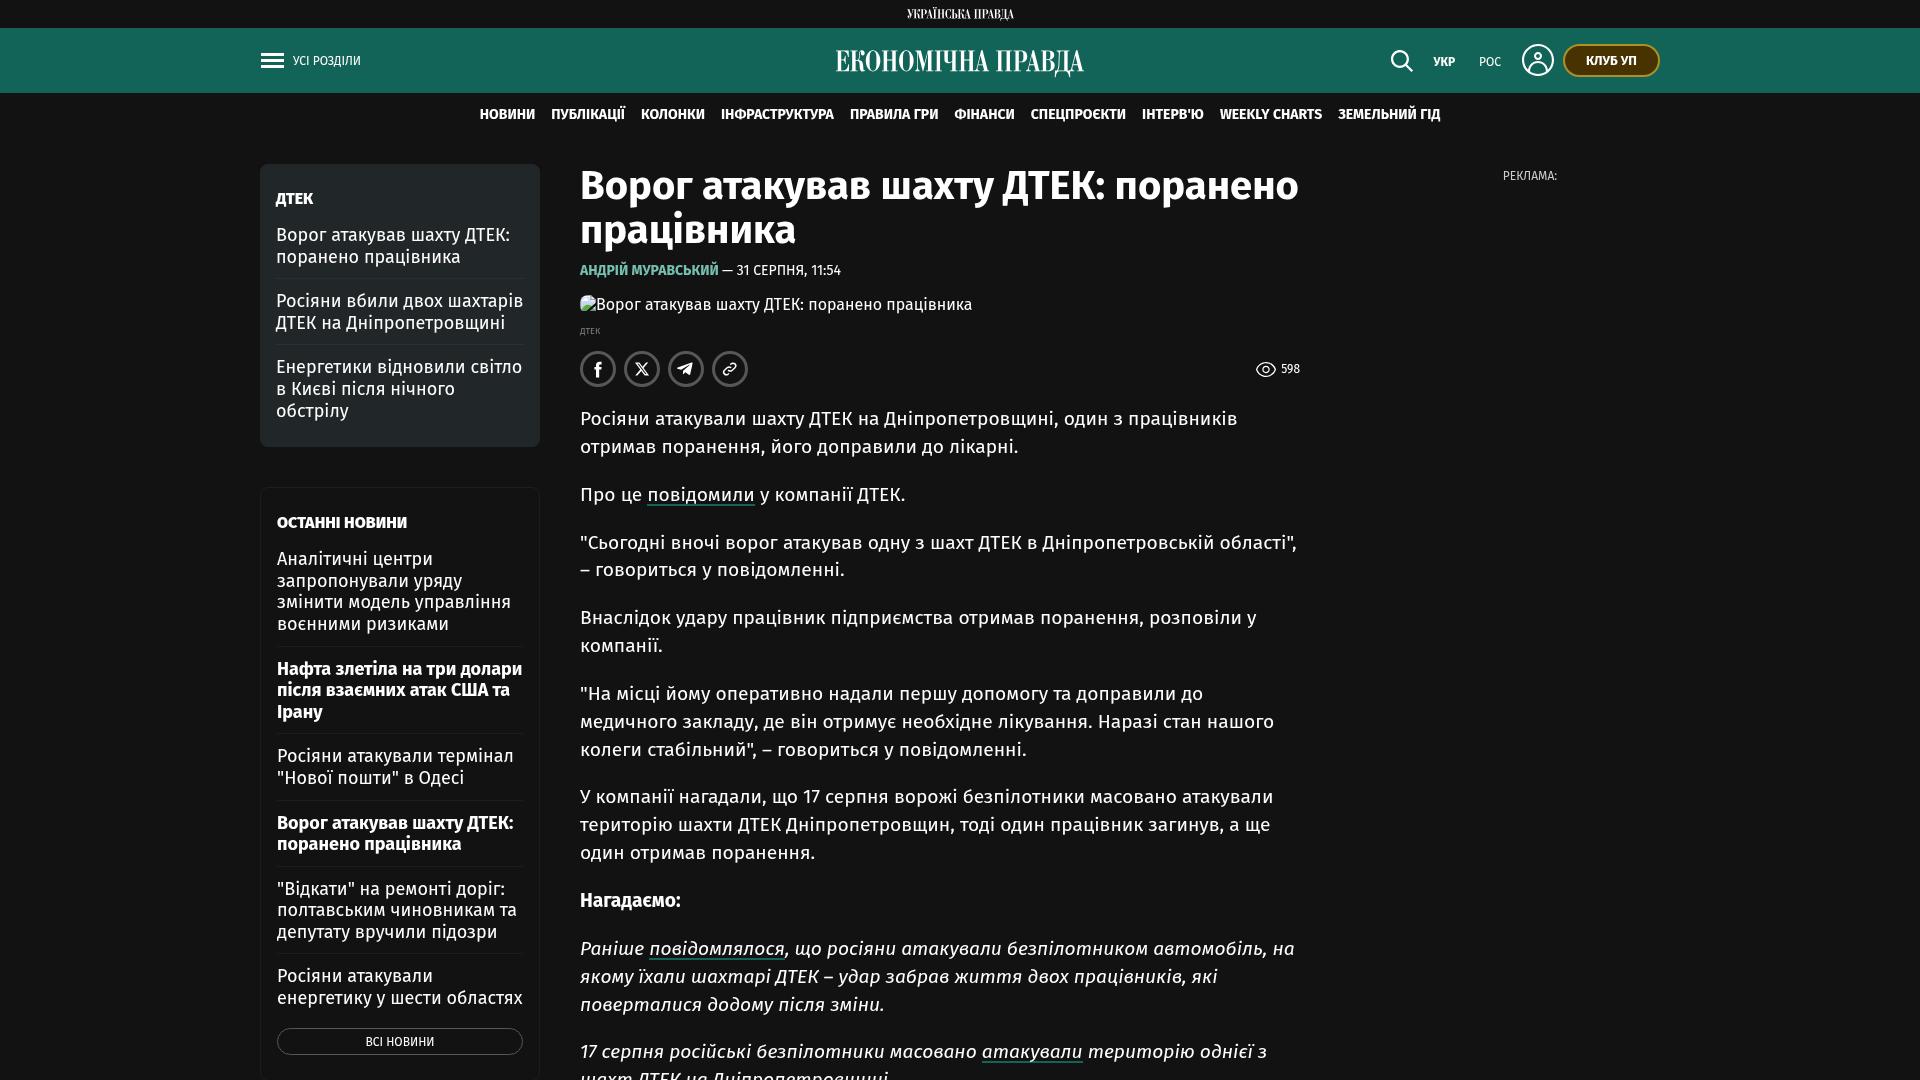Click the 'Усі розділи' label

tap(327, 61)
